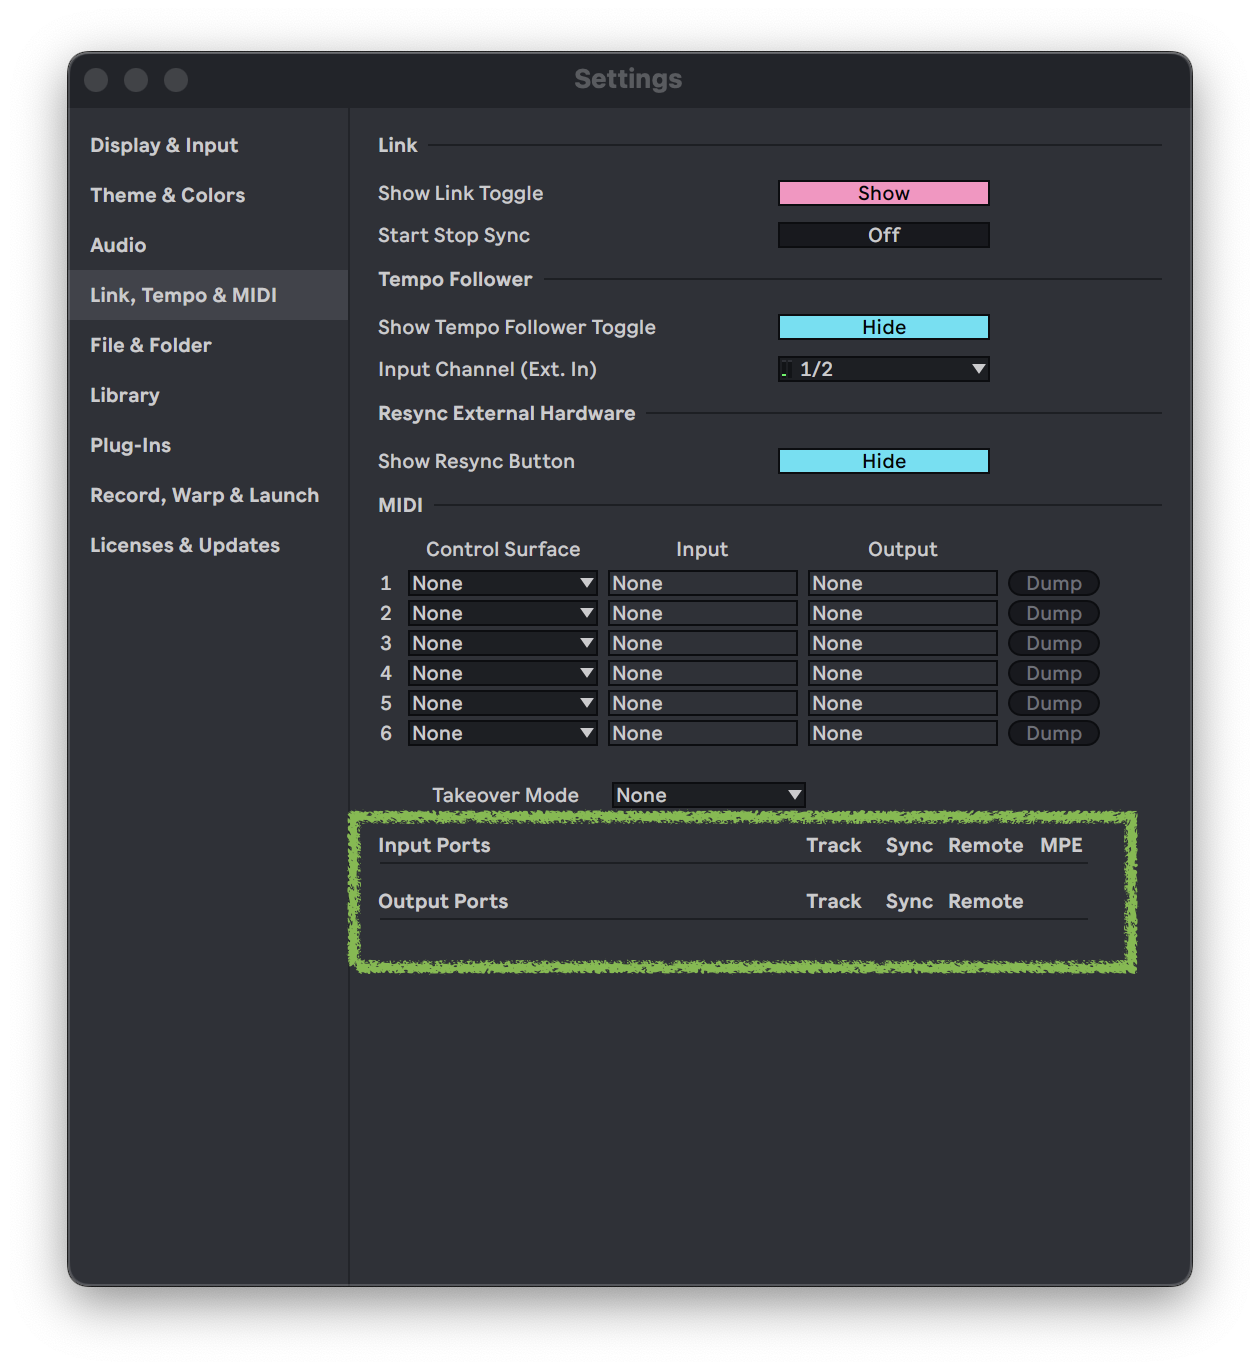Click the Output field in row 1
1260x1370 pixels.
[903, 583]
